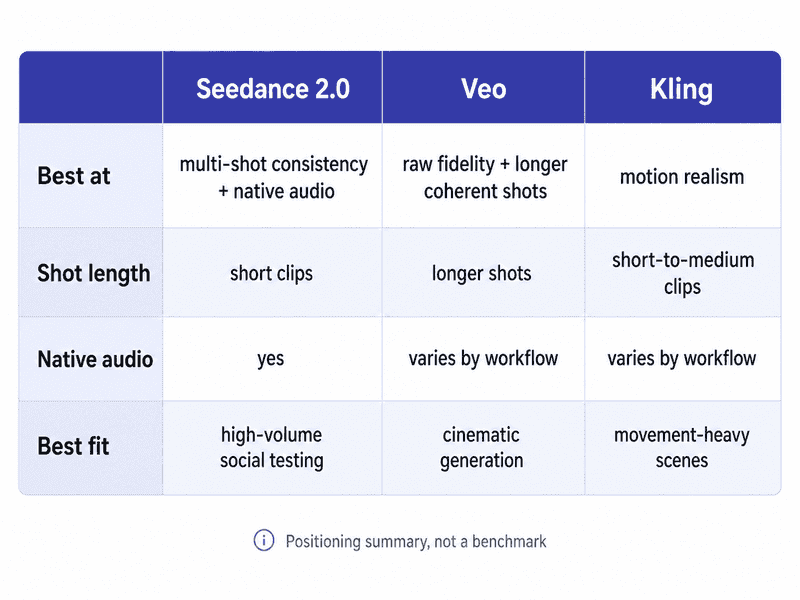
Task: Click the info icon beside Positioning summary
Action: (264, 540)
